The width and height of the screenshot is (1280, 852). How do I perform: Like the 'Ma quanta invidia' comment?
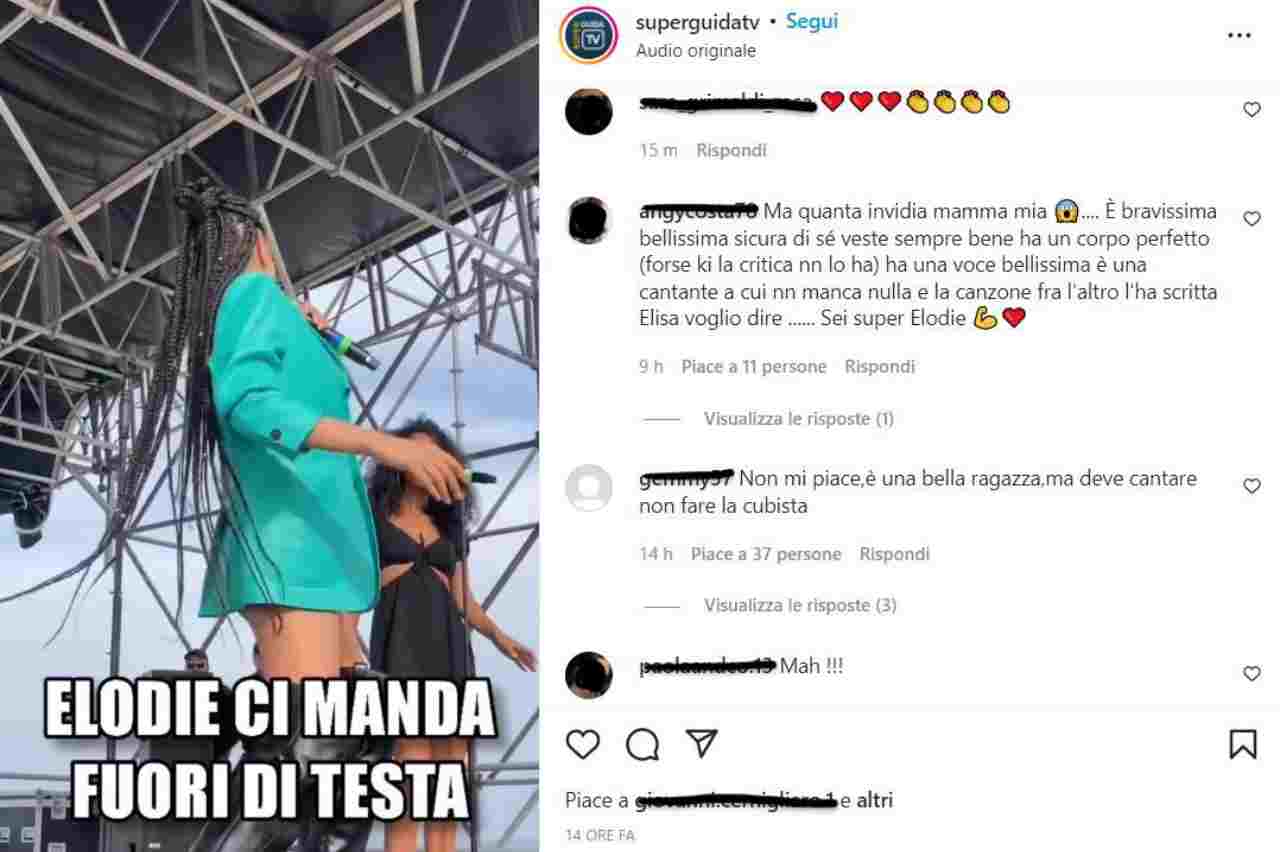[1251, 218]
